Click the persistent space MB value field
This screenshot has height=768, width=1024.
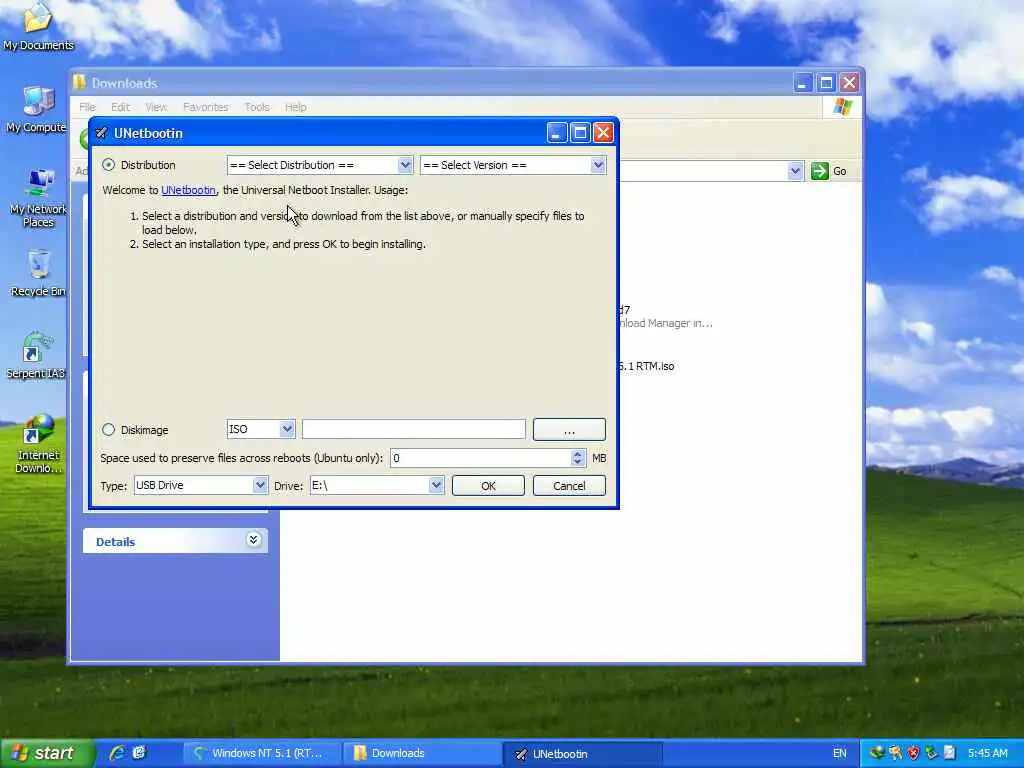(480, 458)
